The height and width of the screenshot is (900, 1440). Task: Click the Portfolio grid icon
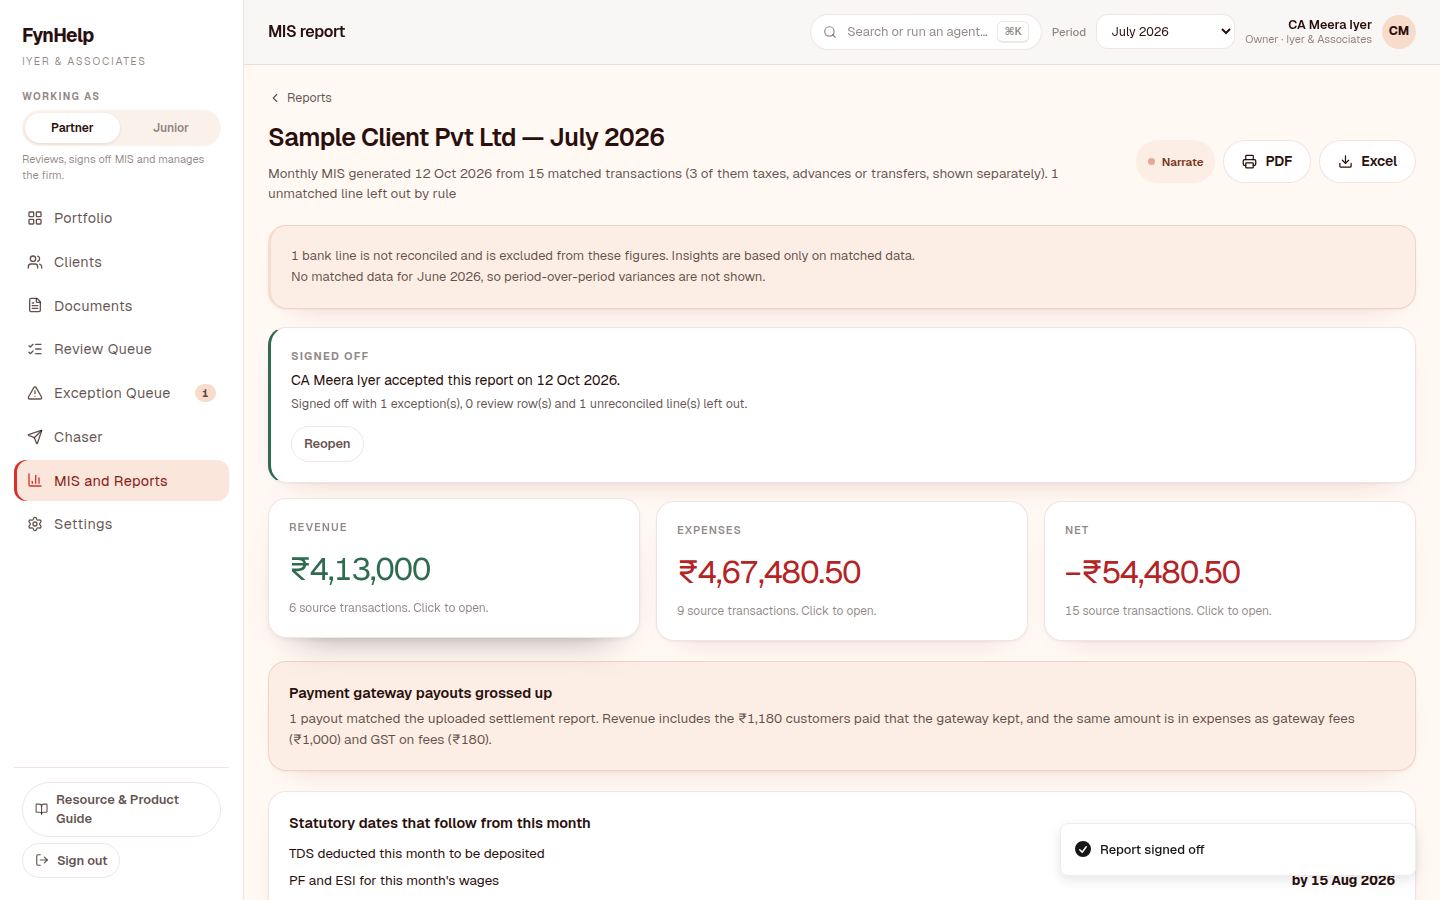click(x=35, y=218)
